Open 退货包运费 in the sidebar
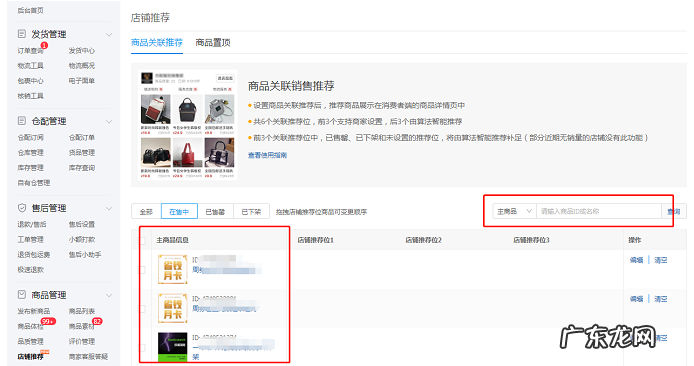 (34, 254)
